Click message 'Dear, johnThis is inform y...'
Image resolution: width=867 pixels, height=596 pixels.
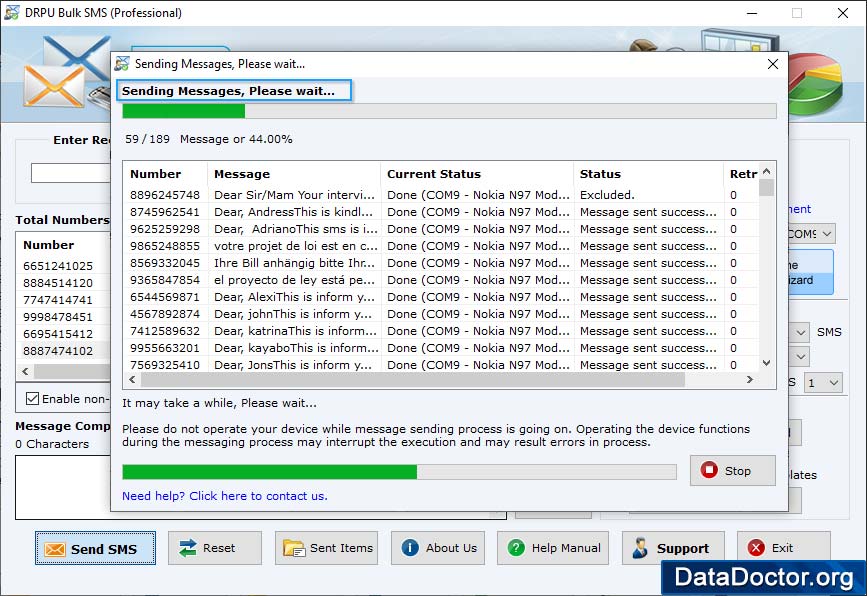293,314
